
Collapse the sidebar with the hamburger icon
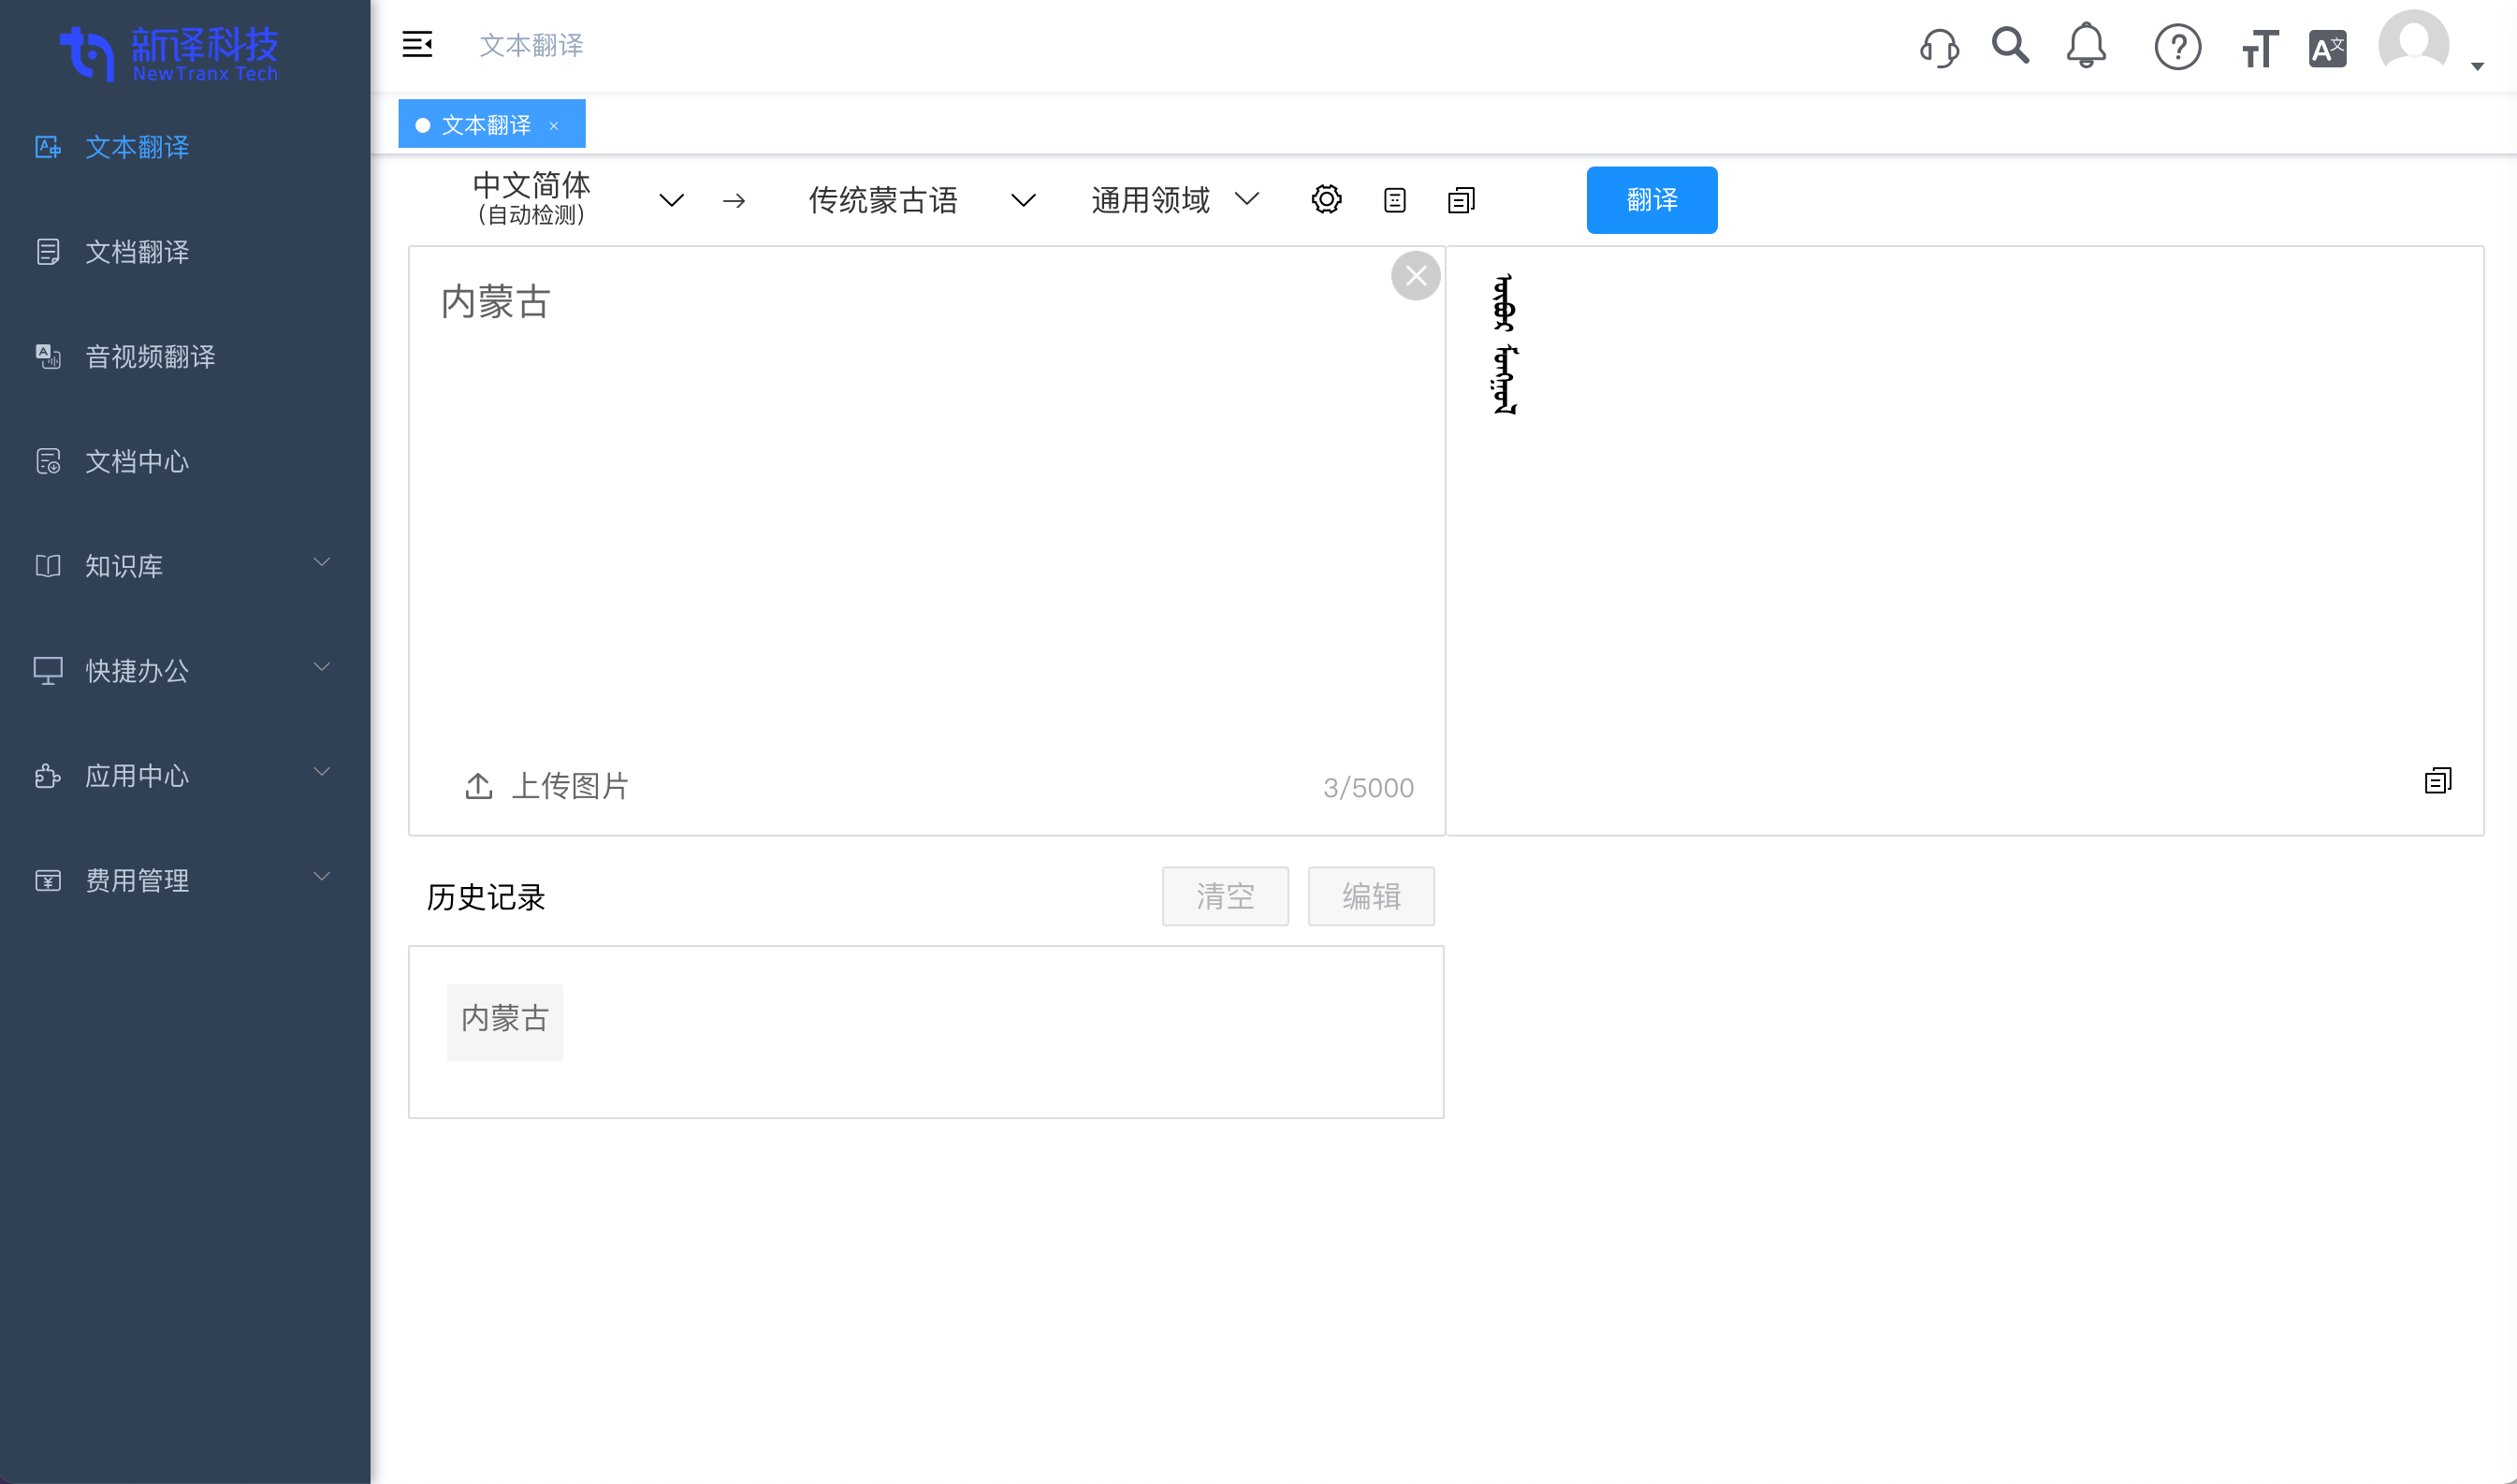[x=417, y=45]
